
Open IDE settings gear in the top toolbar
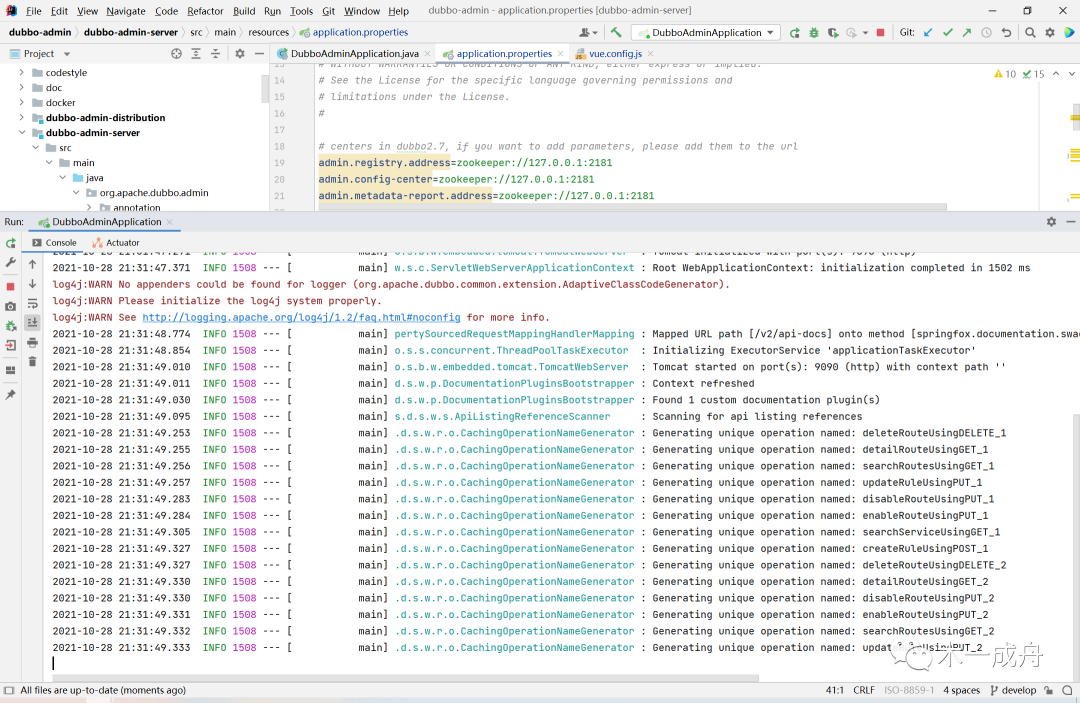click(1050, 32)
